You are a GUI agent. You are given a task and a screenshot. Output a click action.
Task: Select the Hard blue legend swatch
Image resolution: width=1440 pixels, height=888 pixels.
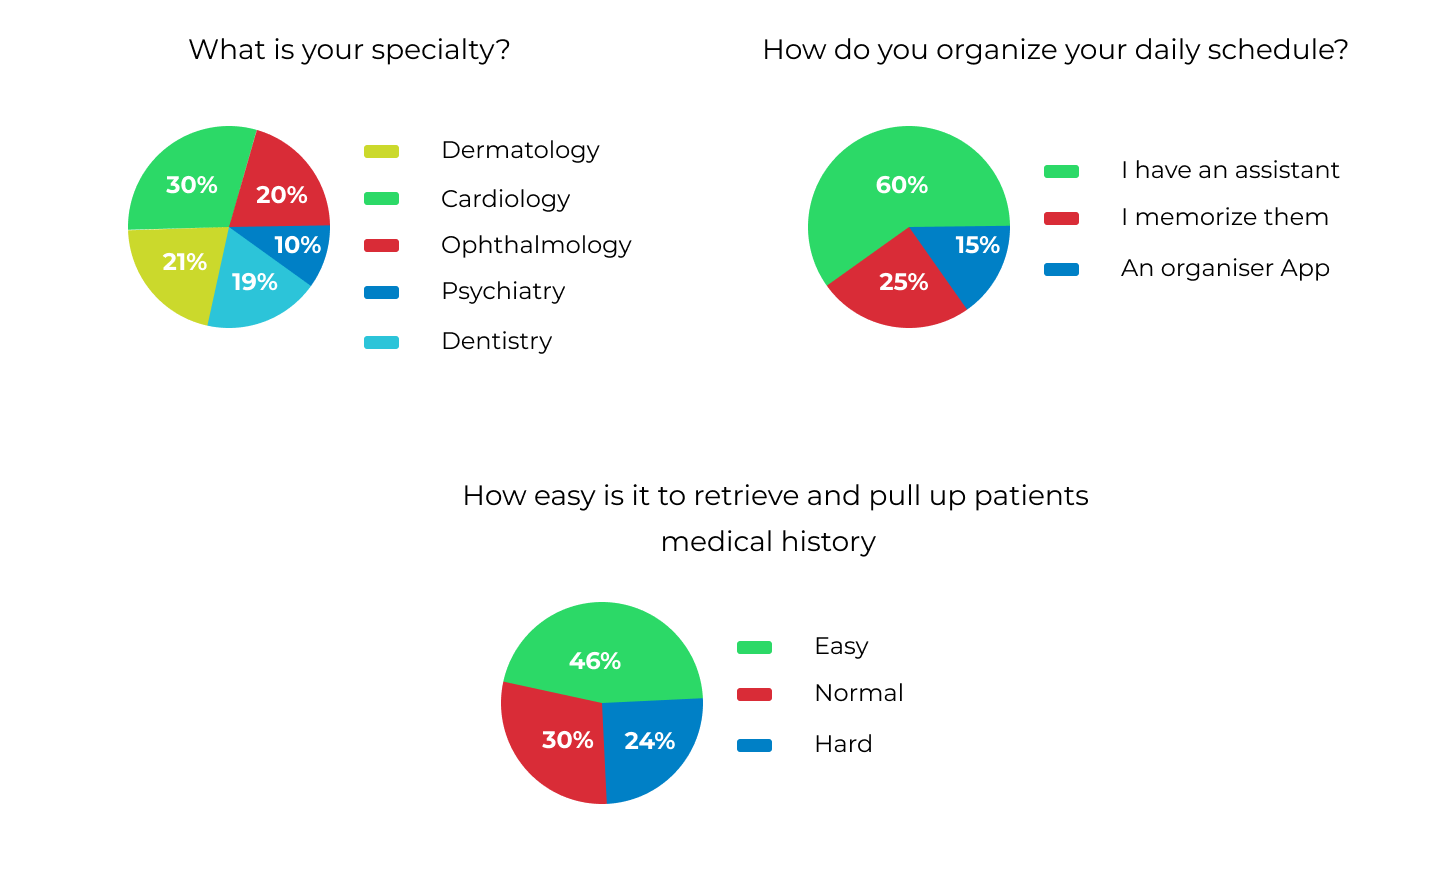[x=754, y=746]
